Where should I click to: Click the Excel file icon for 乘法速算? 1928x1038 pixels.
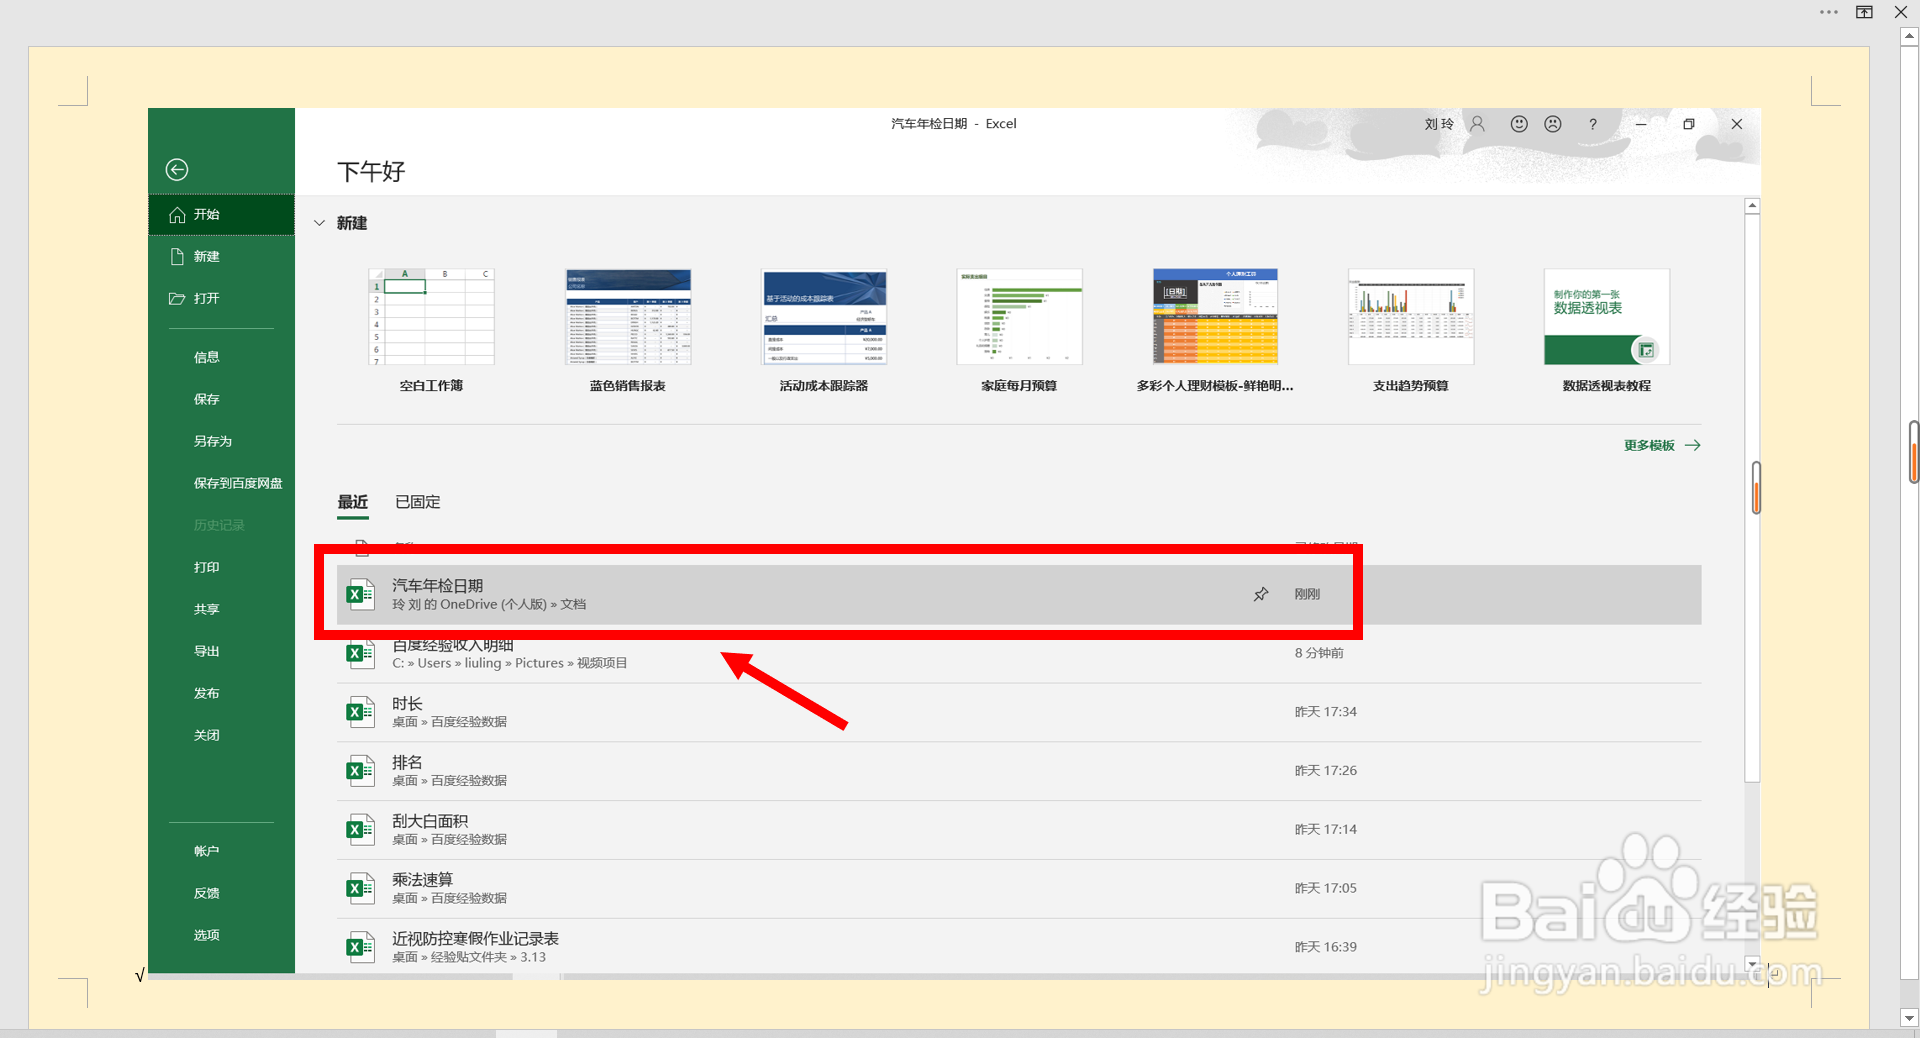(x=360, y=889)
